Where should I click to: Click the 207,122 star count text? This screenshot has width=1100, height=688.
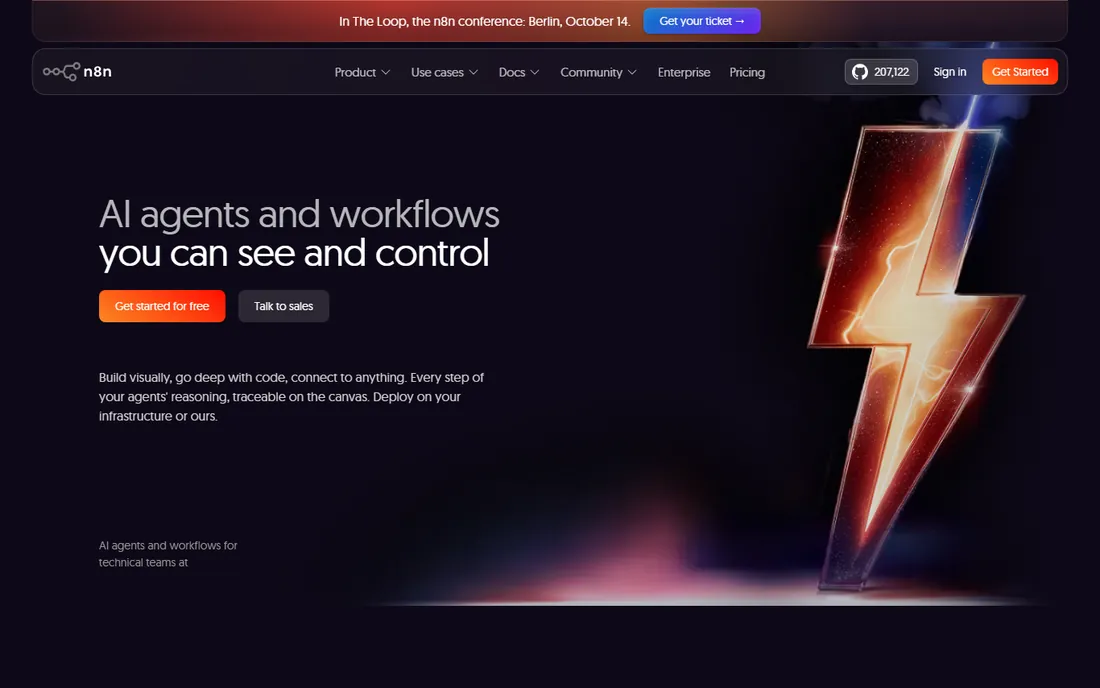pyautogui.click(x=891, y=72)
